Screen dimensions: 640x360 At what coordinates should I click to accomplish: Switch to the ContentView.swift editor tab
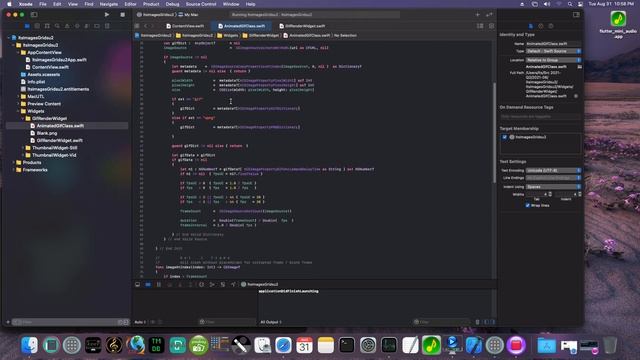pos(184,26)
